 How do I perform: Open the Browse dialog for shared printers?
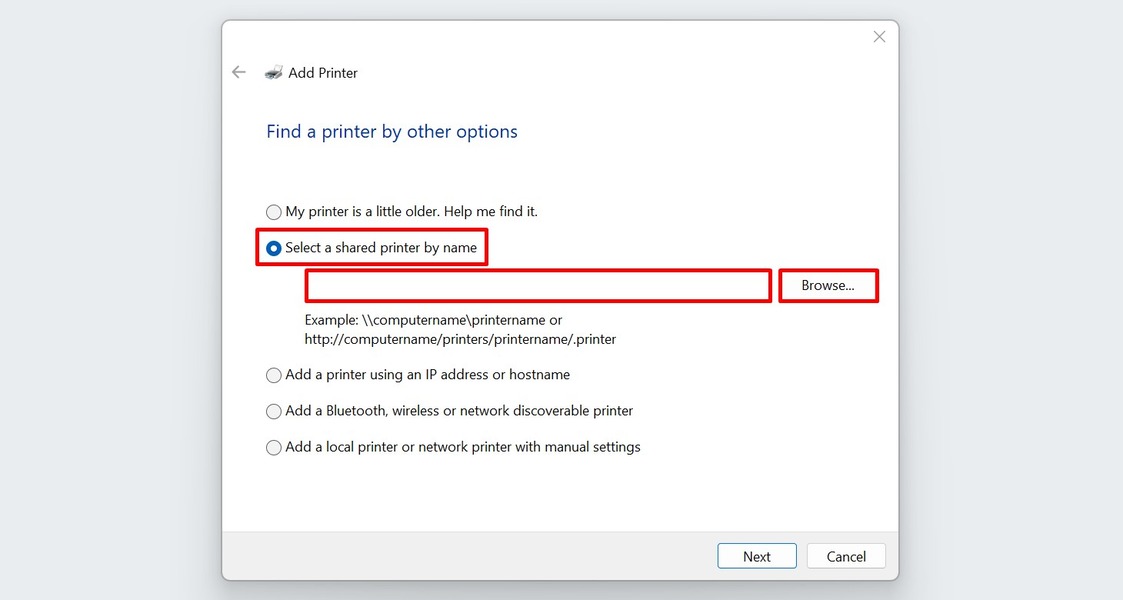click(x=828, y=285)
